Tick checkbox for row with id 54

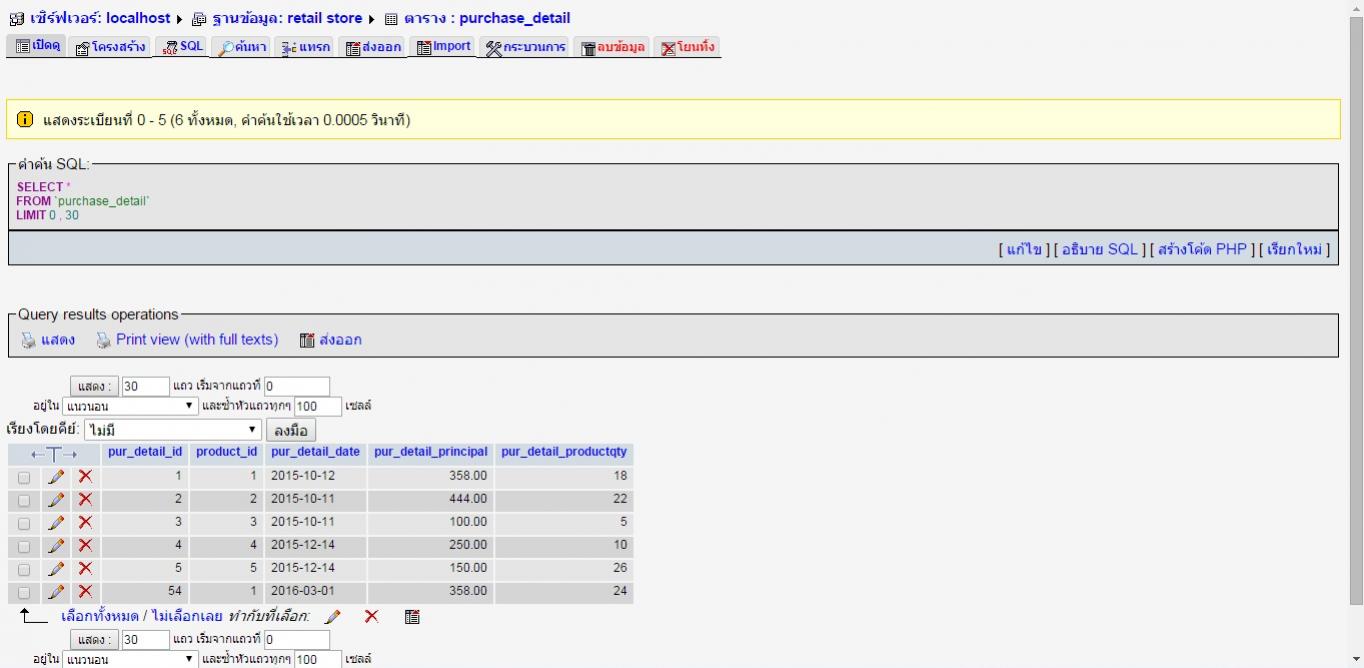[24, 593]
